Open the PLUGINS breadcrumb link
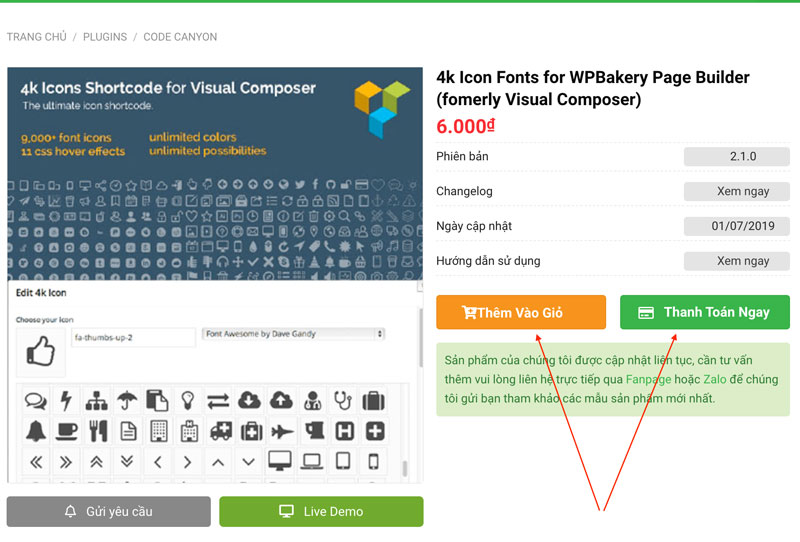Image resolution: width=800 pixels, height=542 pixels. coord(105,37)
